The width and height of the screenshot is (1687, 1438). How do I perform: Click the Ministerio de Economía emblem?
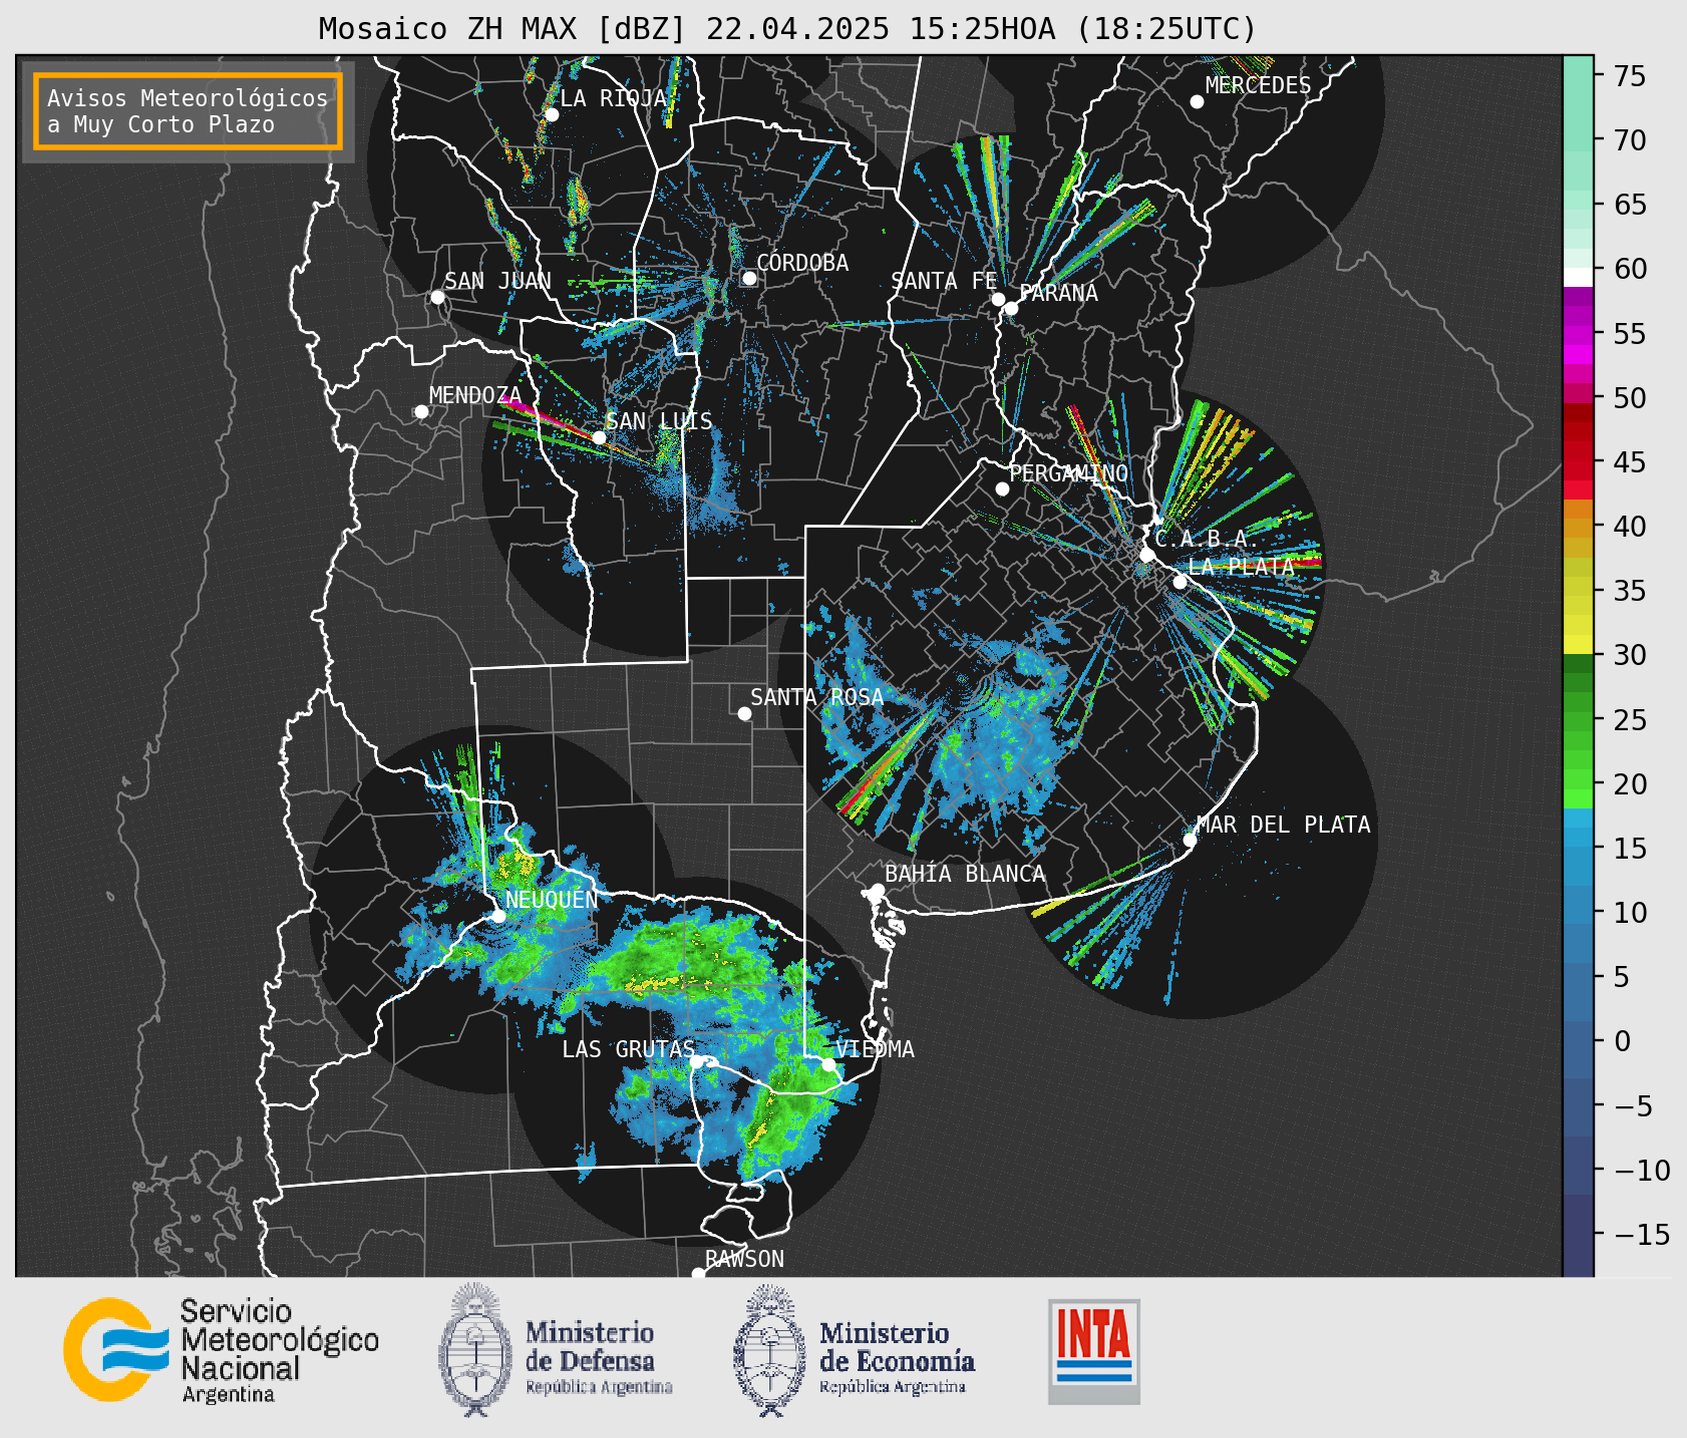click(770, 1350)
